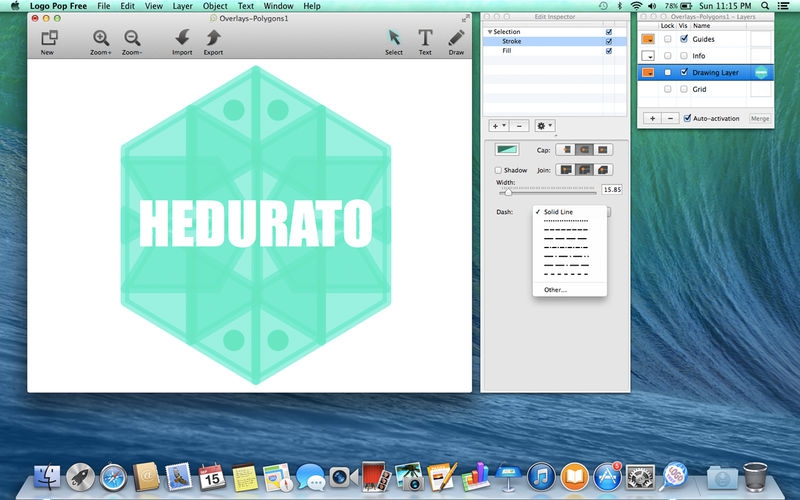
Task: Open Finder from the Dock
Action: pyautogui.click(x=47, y=478)
